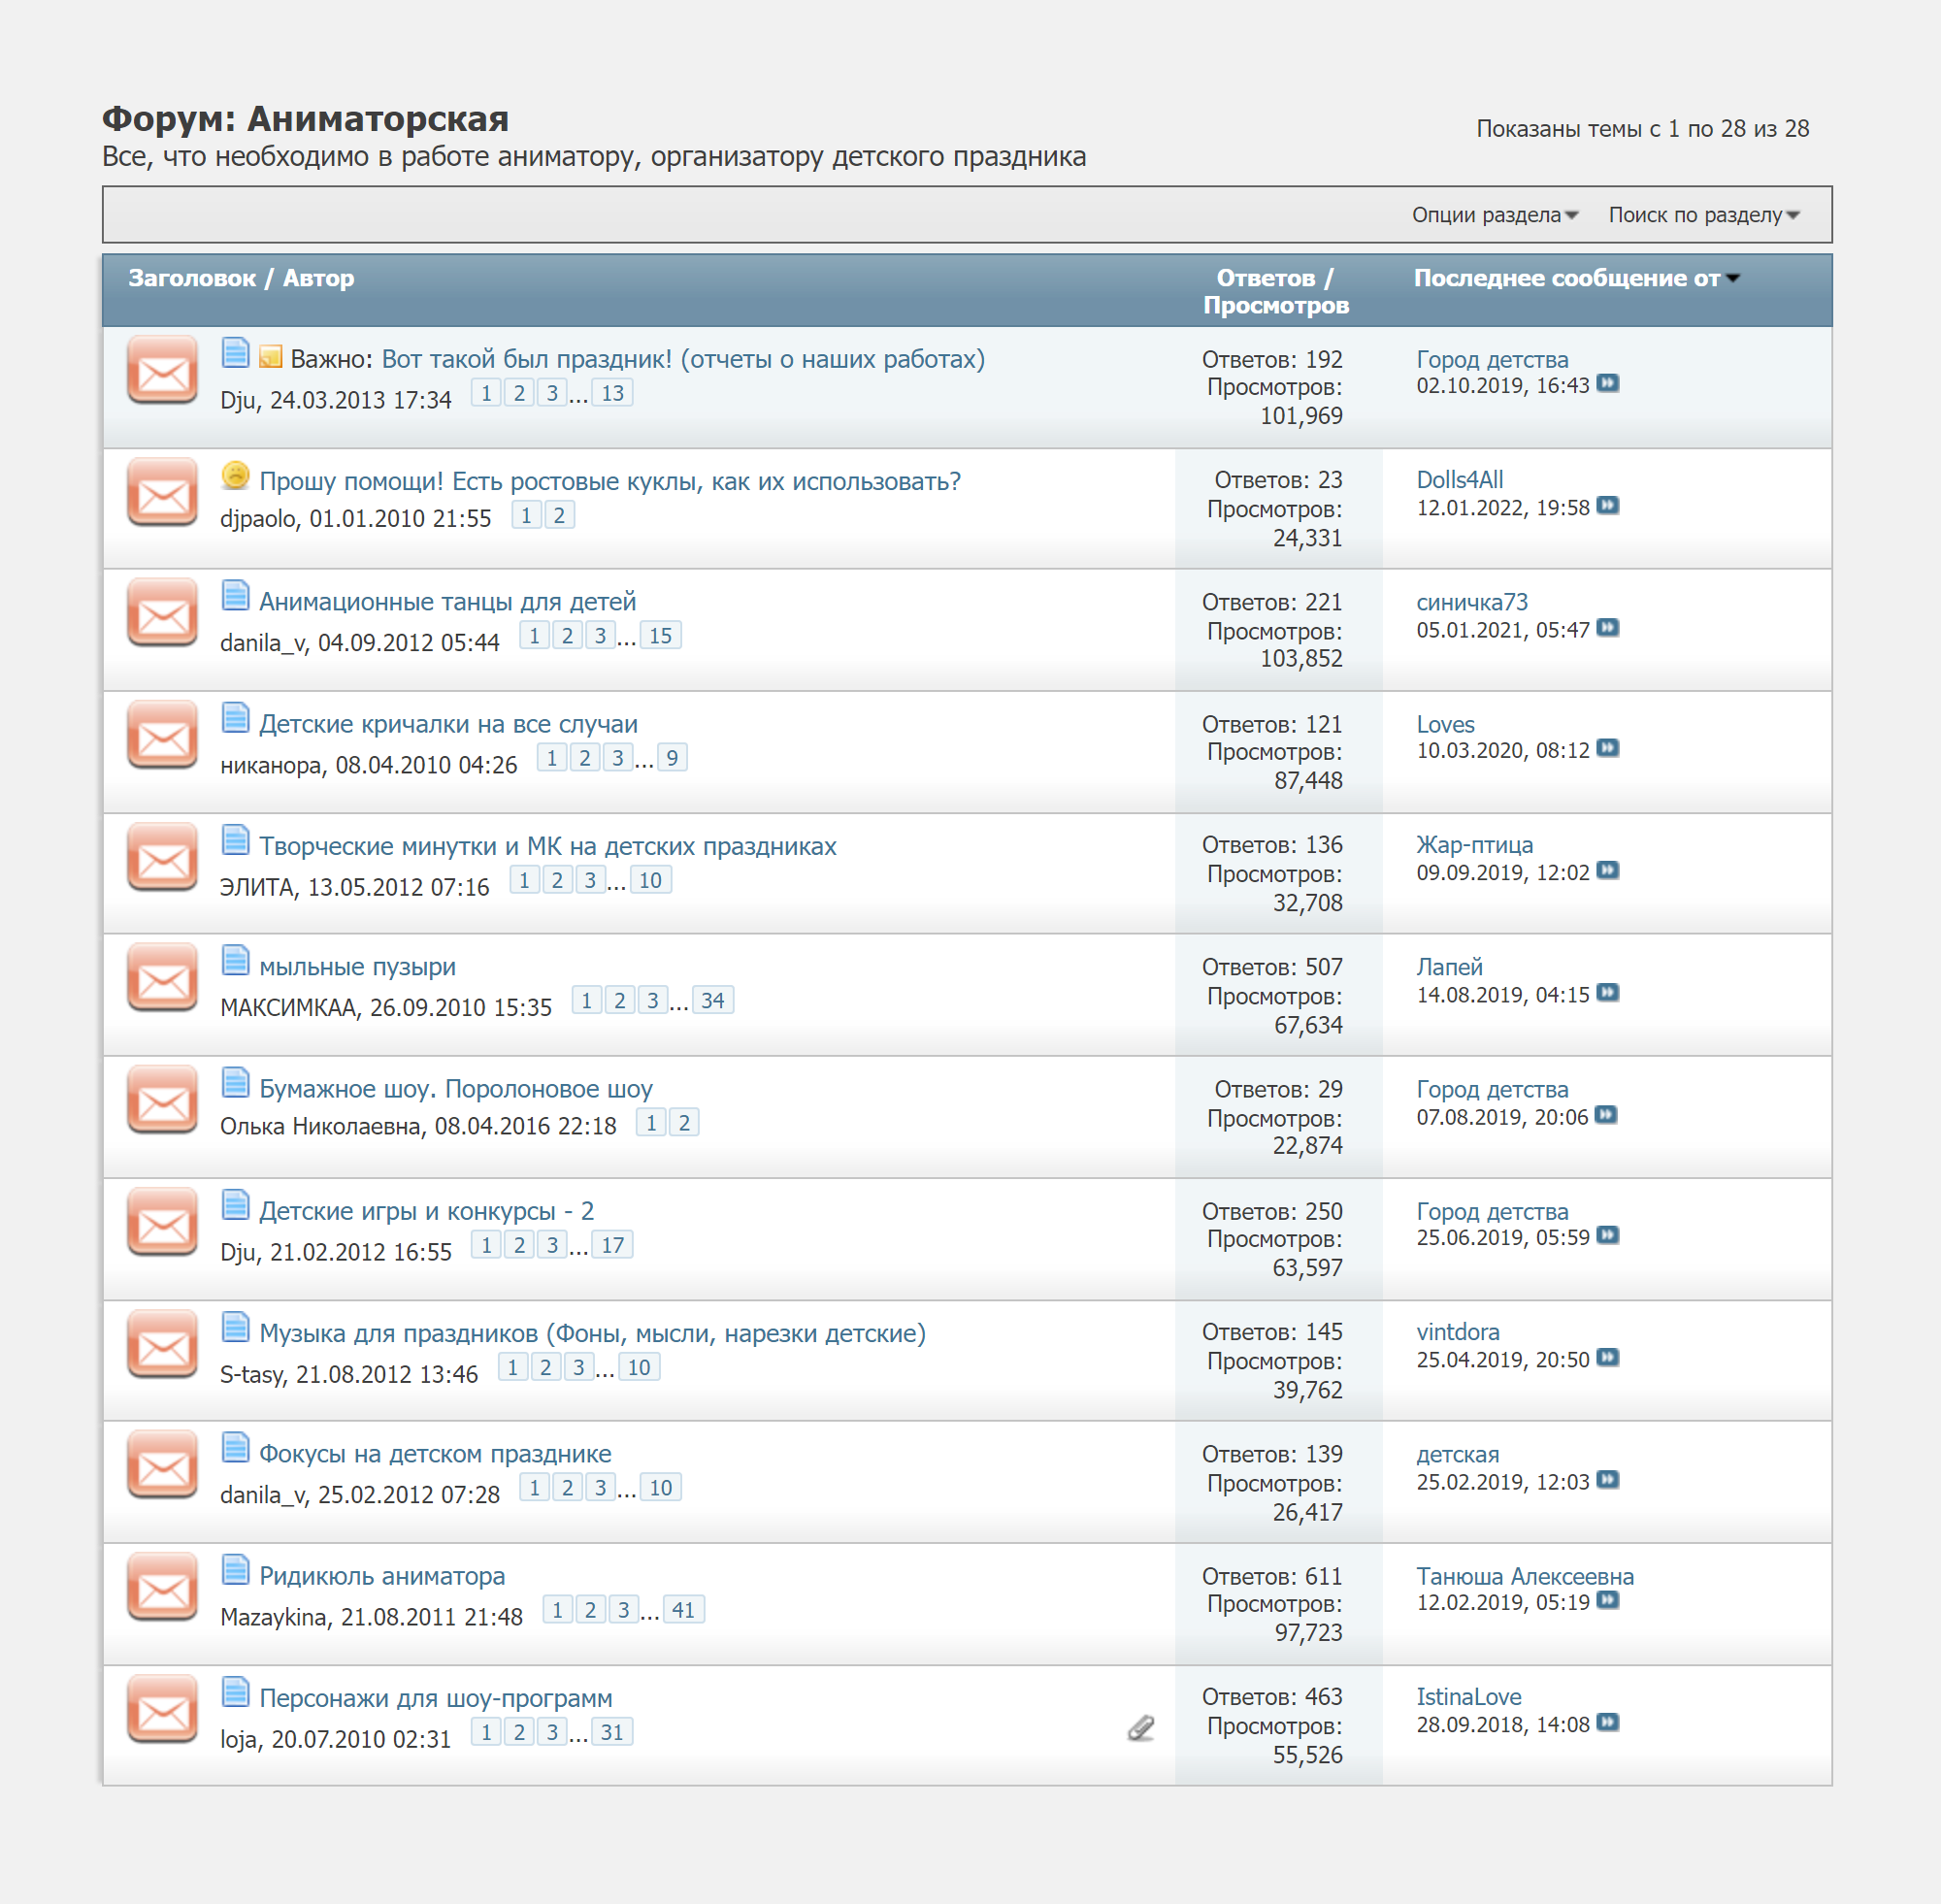Click envelope icon of Детские кричалки thread
The height and width of the screenshot is (1904, 1941).
[162, 735]
